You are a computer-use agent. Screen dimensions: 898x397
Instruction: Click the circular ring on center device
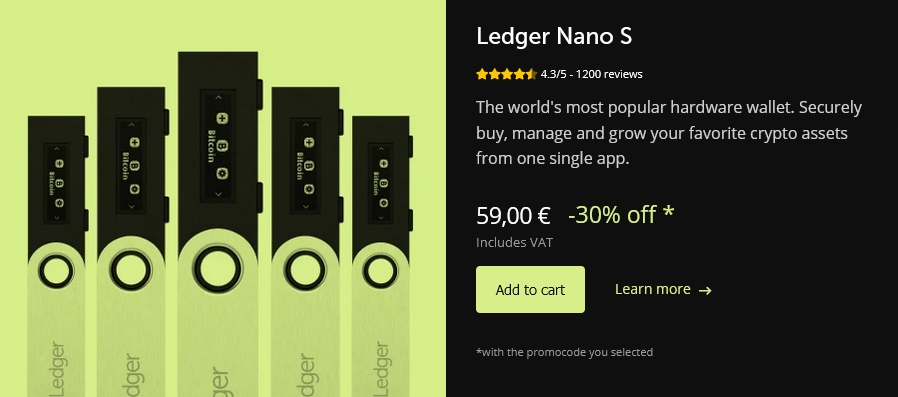tap(215, 269)
